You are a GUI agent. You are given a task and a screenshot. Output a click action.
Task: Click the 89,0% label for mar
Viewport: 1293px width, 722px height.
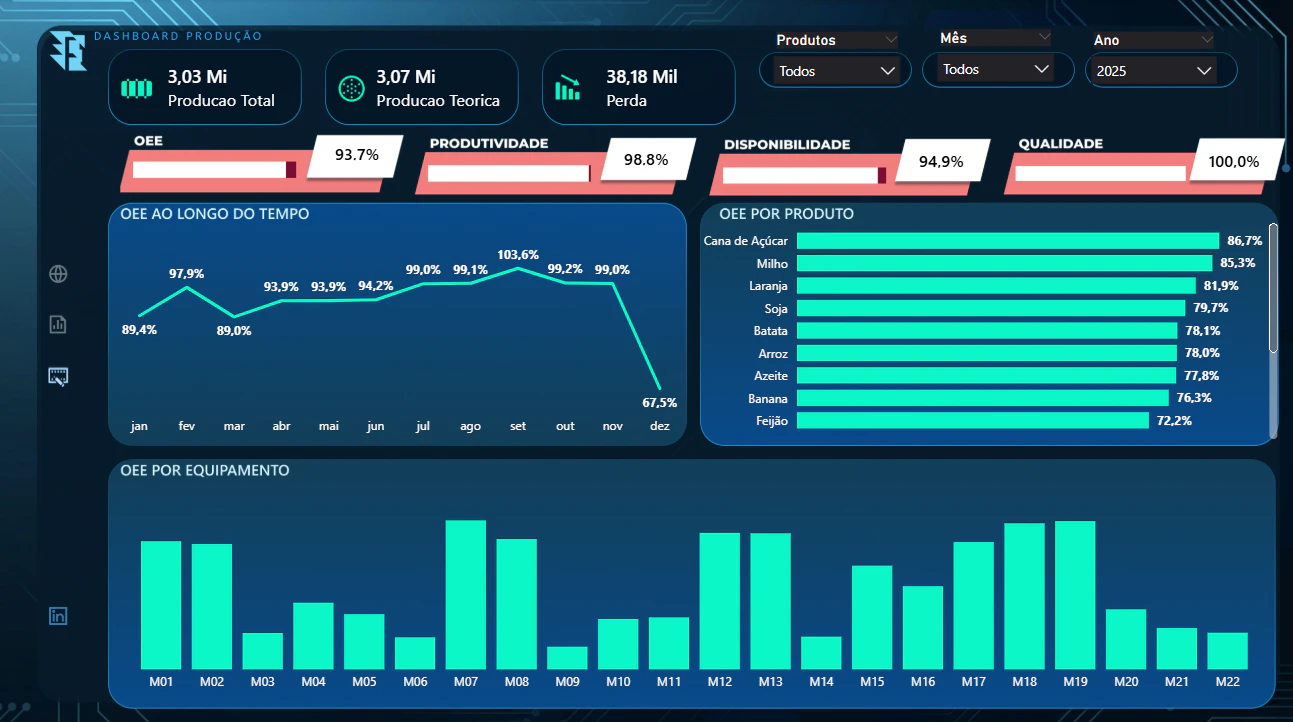234,331
